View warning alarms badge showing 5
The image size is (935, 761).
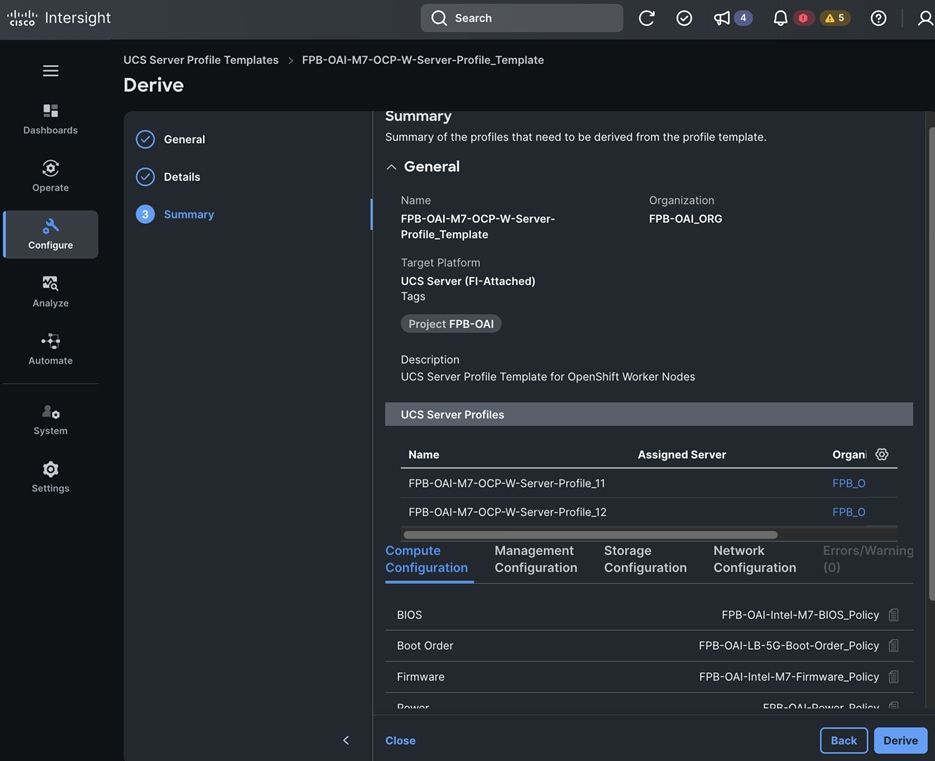point(835,18)
